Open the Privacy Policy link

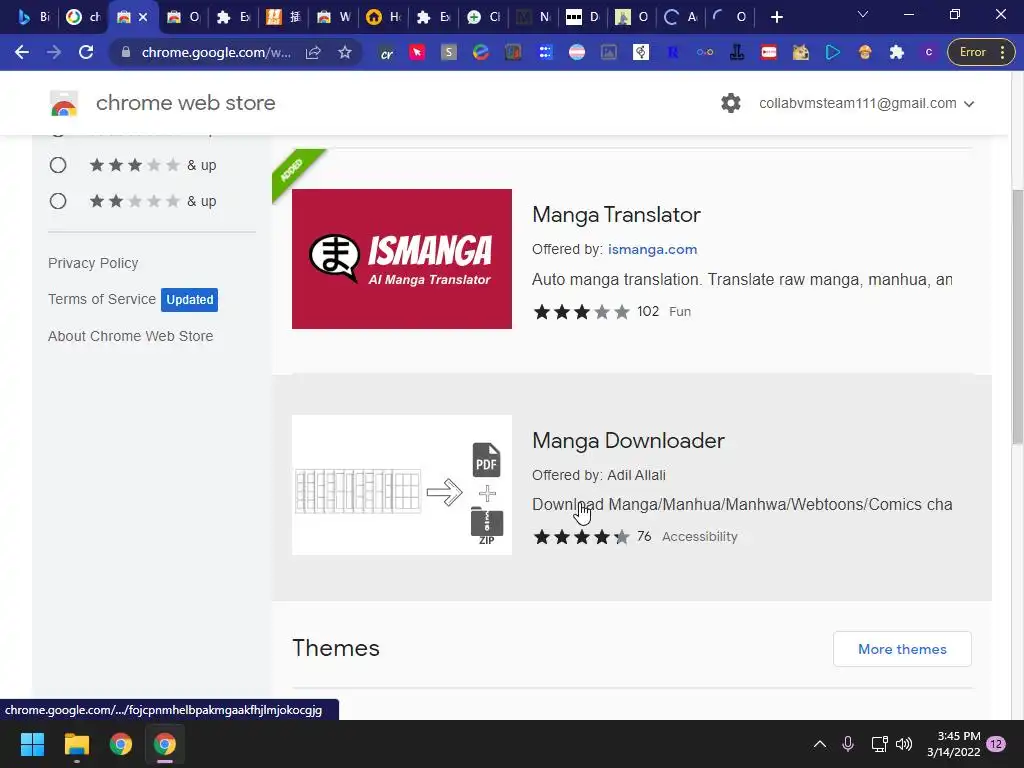pyautogui.click(x=93, y=263)
